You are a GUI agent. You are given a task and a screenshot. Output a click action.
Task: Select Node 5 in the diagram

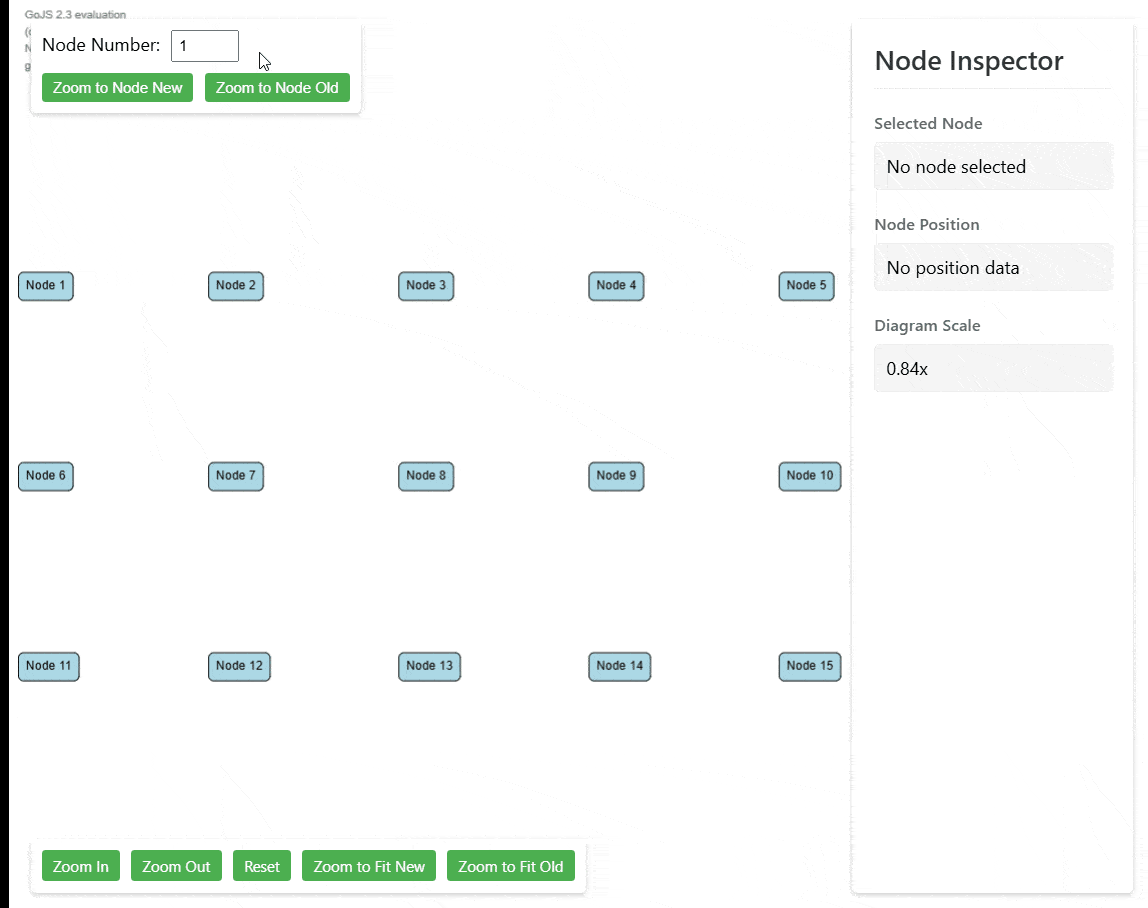pyautogui.click(x=806, y=286)
